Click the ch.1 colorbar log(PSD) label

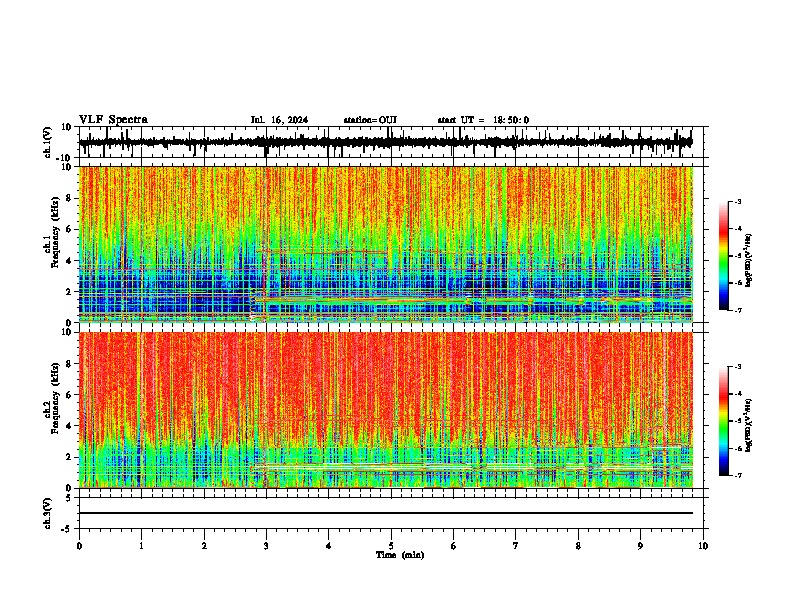tap(749, 261)
